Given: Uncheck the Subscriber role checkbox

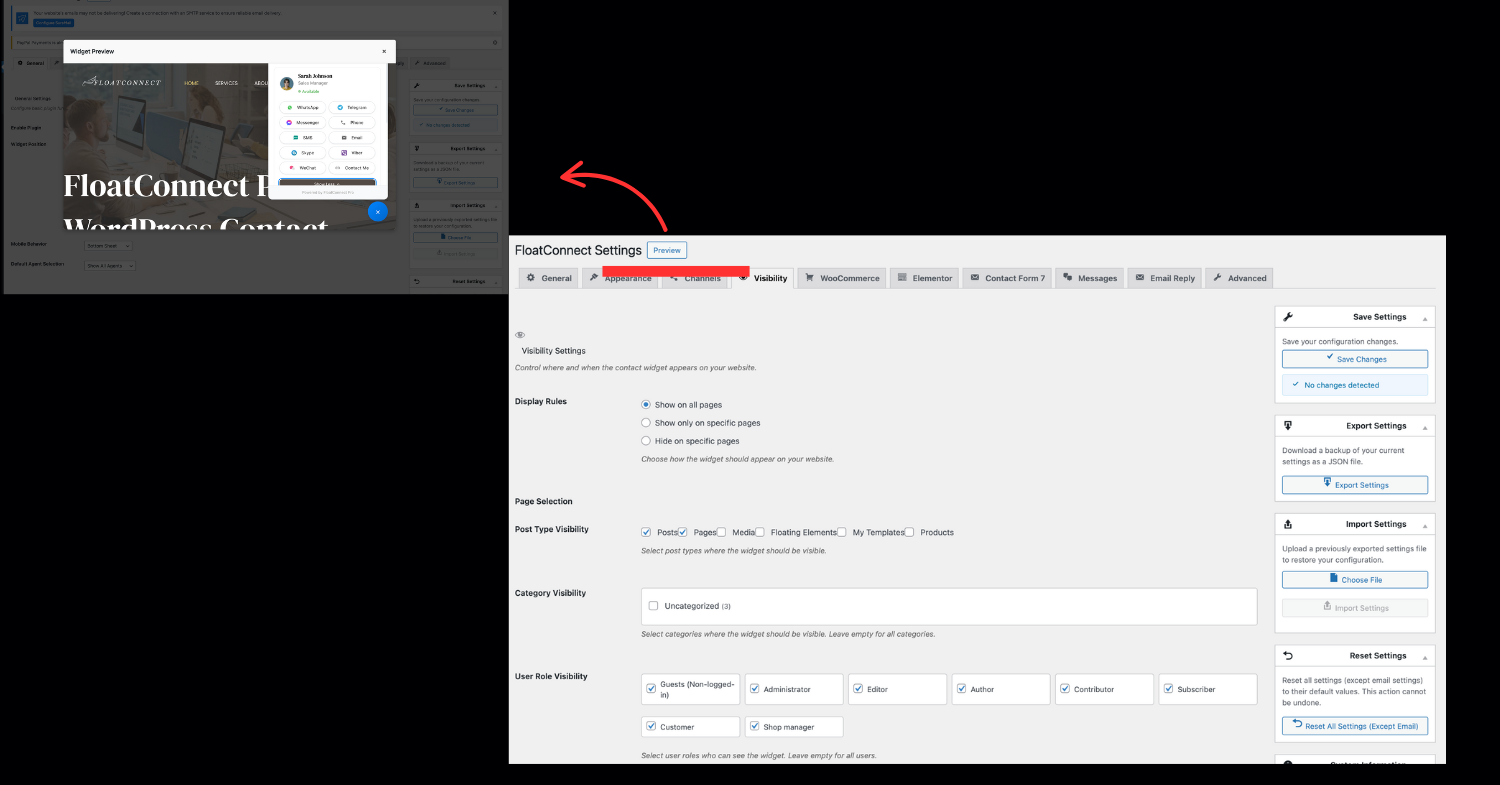Looking at the screenshot, I should [1168, 689].
